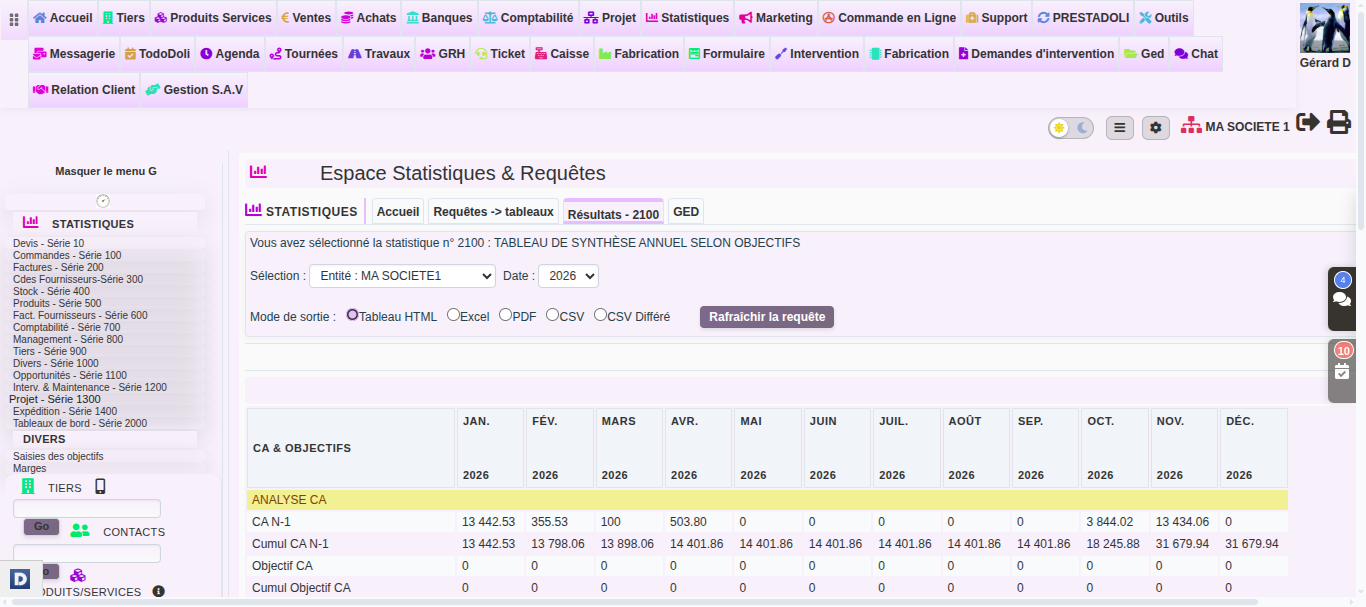Viewport: 1366px width, 607px height.
Task: Open the Marketing menu
Action: coord(776,18)
